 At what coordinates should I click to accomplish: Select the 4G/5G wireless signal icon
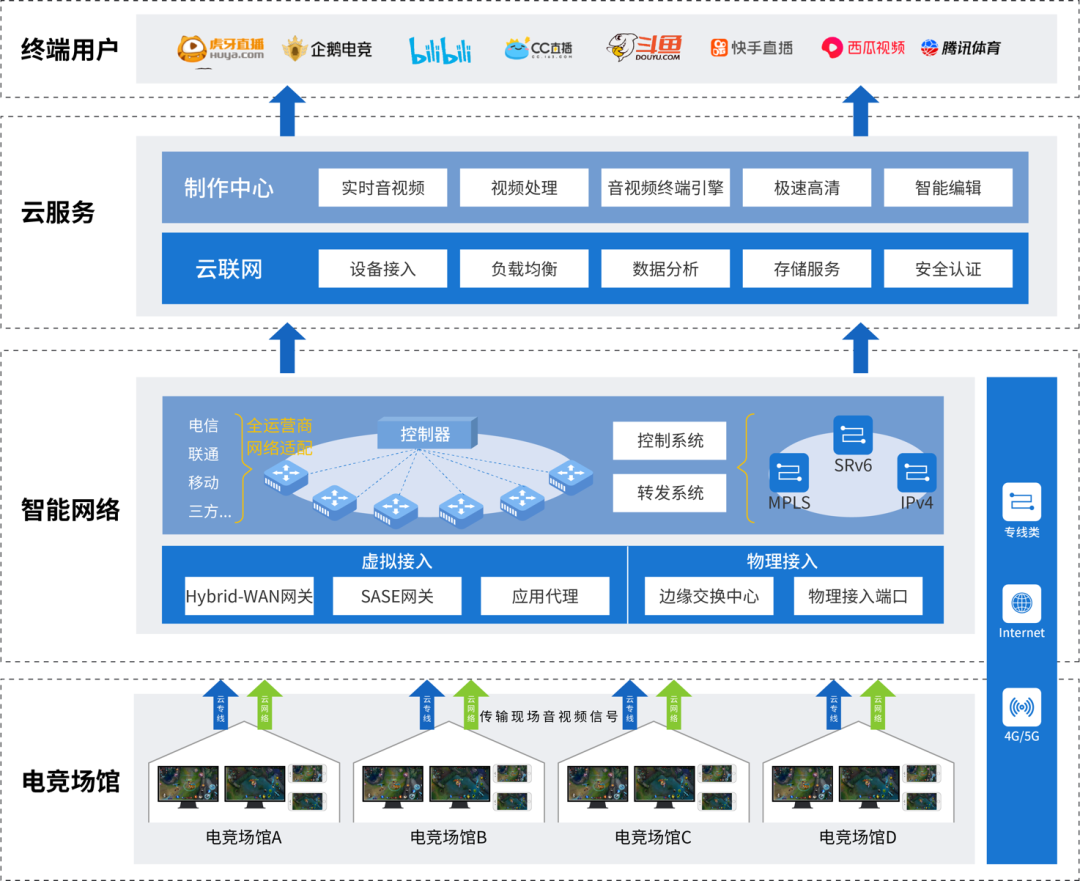1021,707
